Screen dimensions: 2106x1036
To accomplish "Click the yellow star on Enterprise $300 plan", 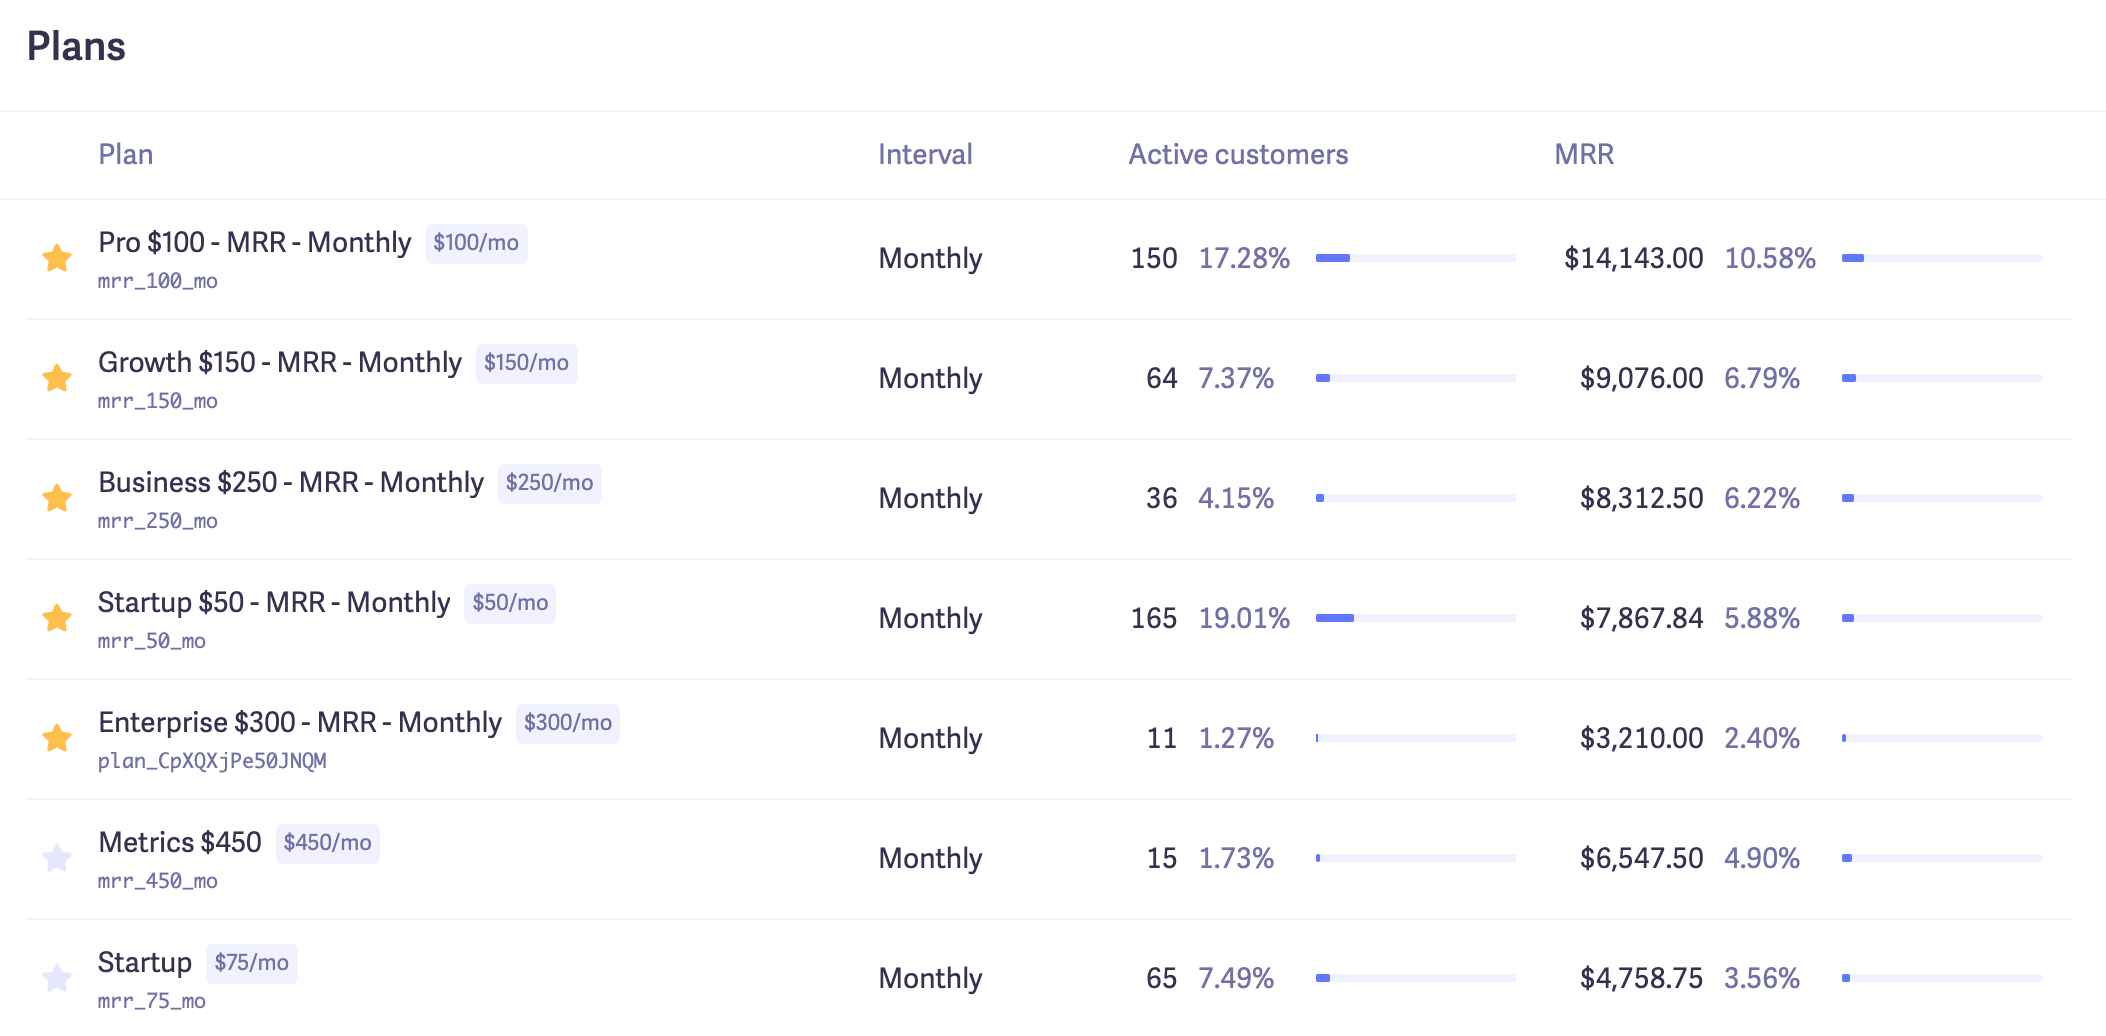I will tap(57, 738).
